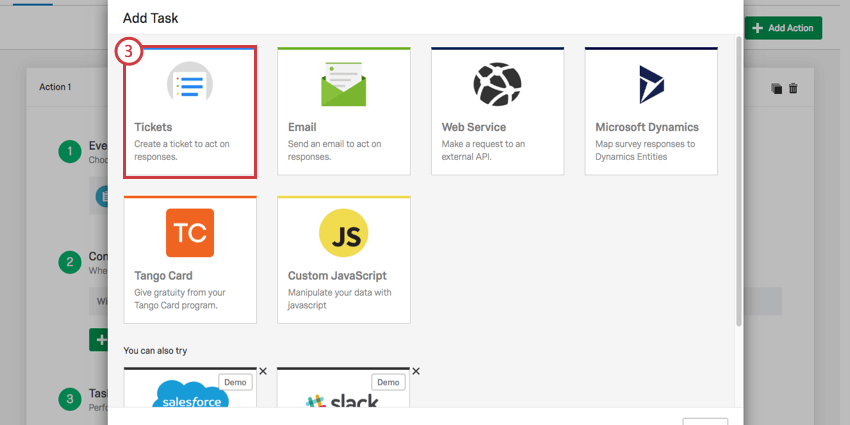Choose the Custom JavaScript task card
The image size is (850, 425).
(x=344, y=260)
